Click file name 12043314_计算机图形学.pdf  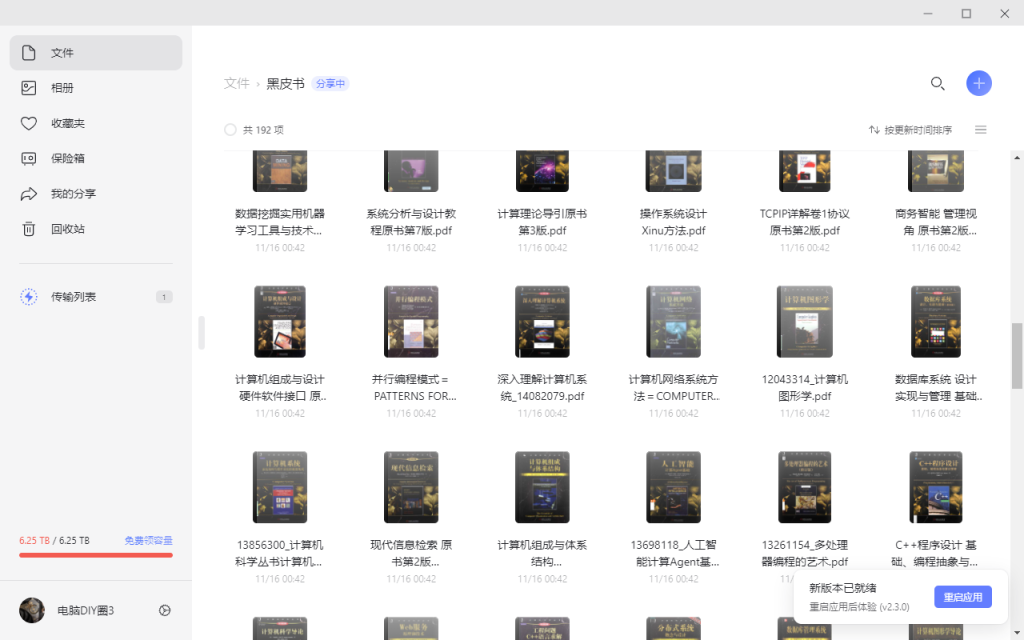805,388
